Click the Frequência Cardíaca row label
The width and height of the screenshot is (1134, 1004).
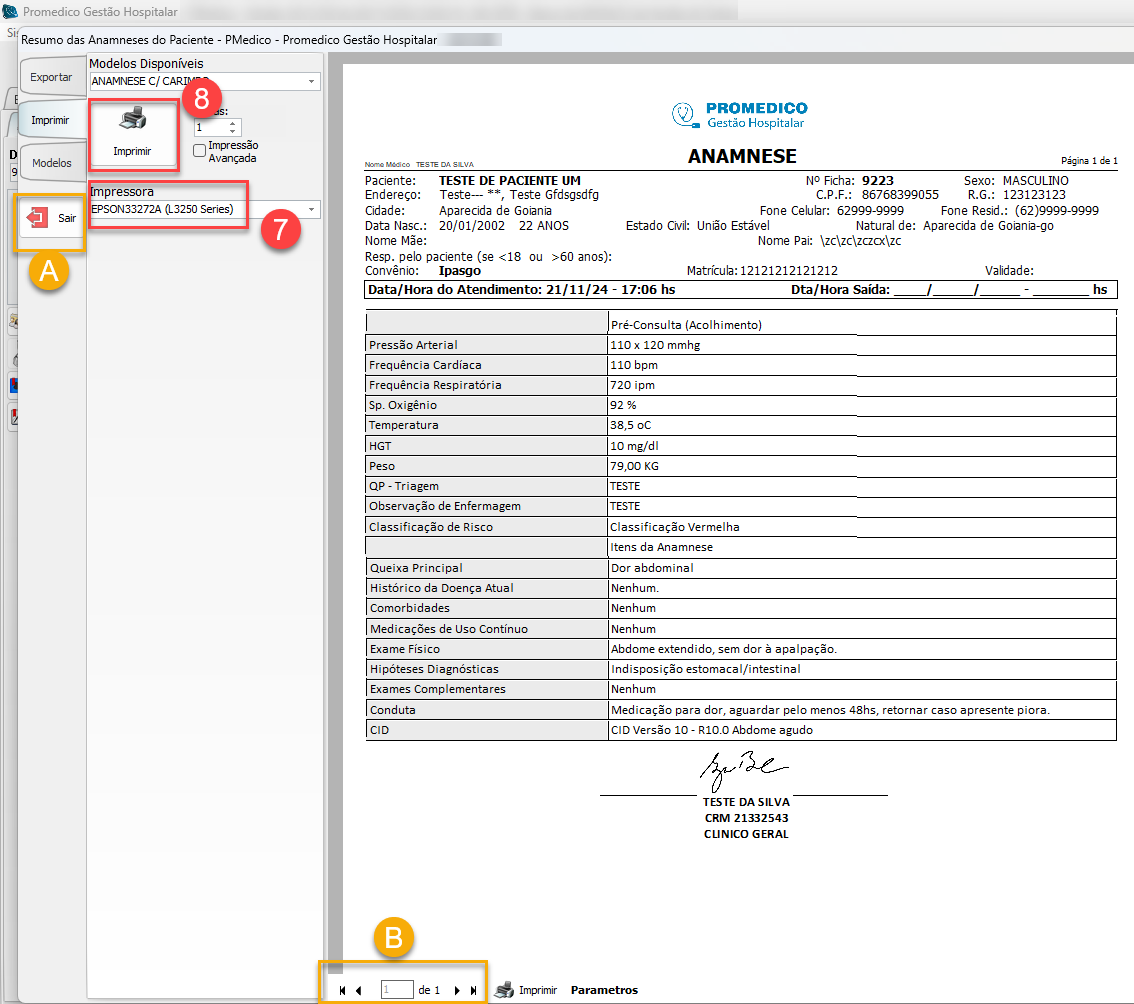[425, 365]
